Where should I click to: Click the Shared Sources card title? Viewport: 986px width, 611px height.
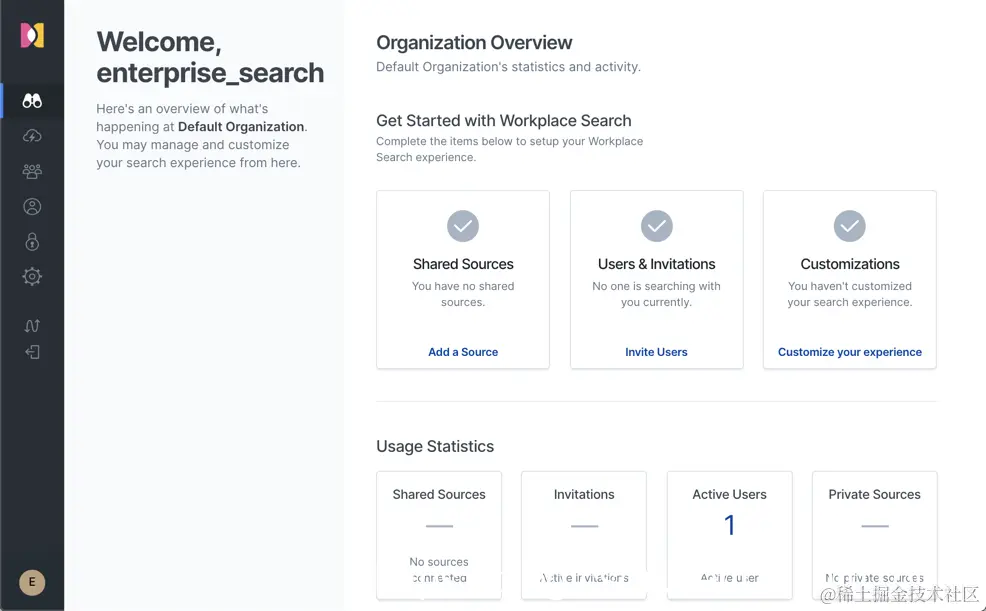(463, 264)
